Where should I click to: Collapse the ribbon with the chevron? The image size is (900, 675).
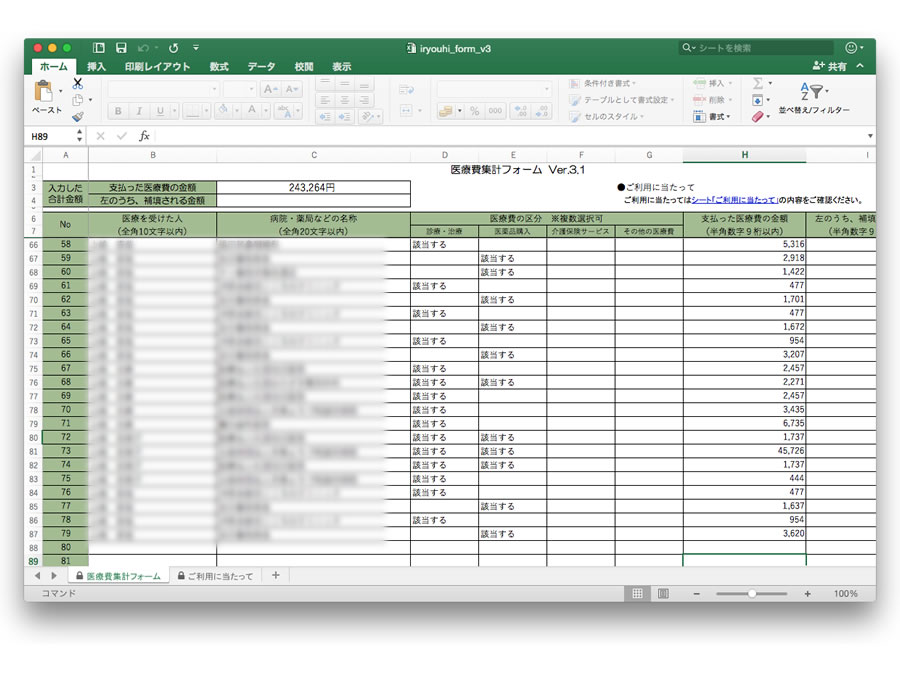click(860, 66)
